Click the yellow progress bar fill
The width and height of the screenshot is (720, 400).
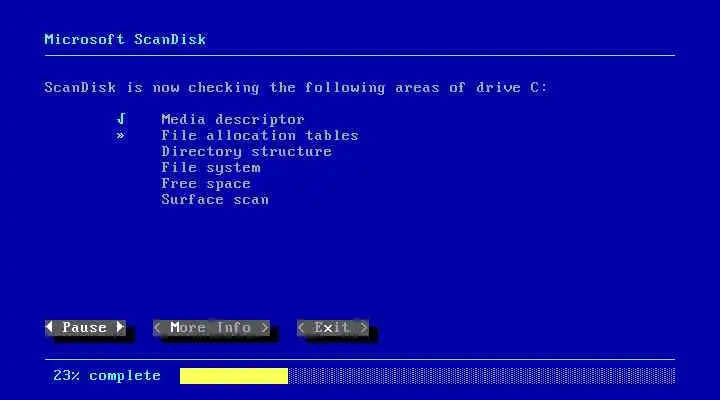pyautogui.click(x=234, y=376)
